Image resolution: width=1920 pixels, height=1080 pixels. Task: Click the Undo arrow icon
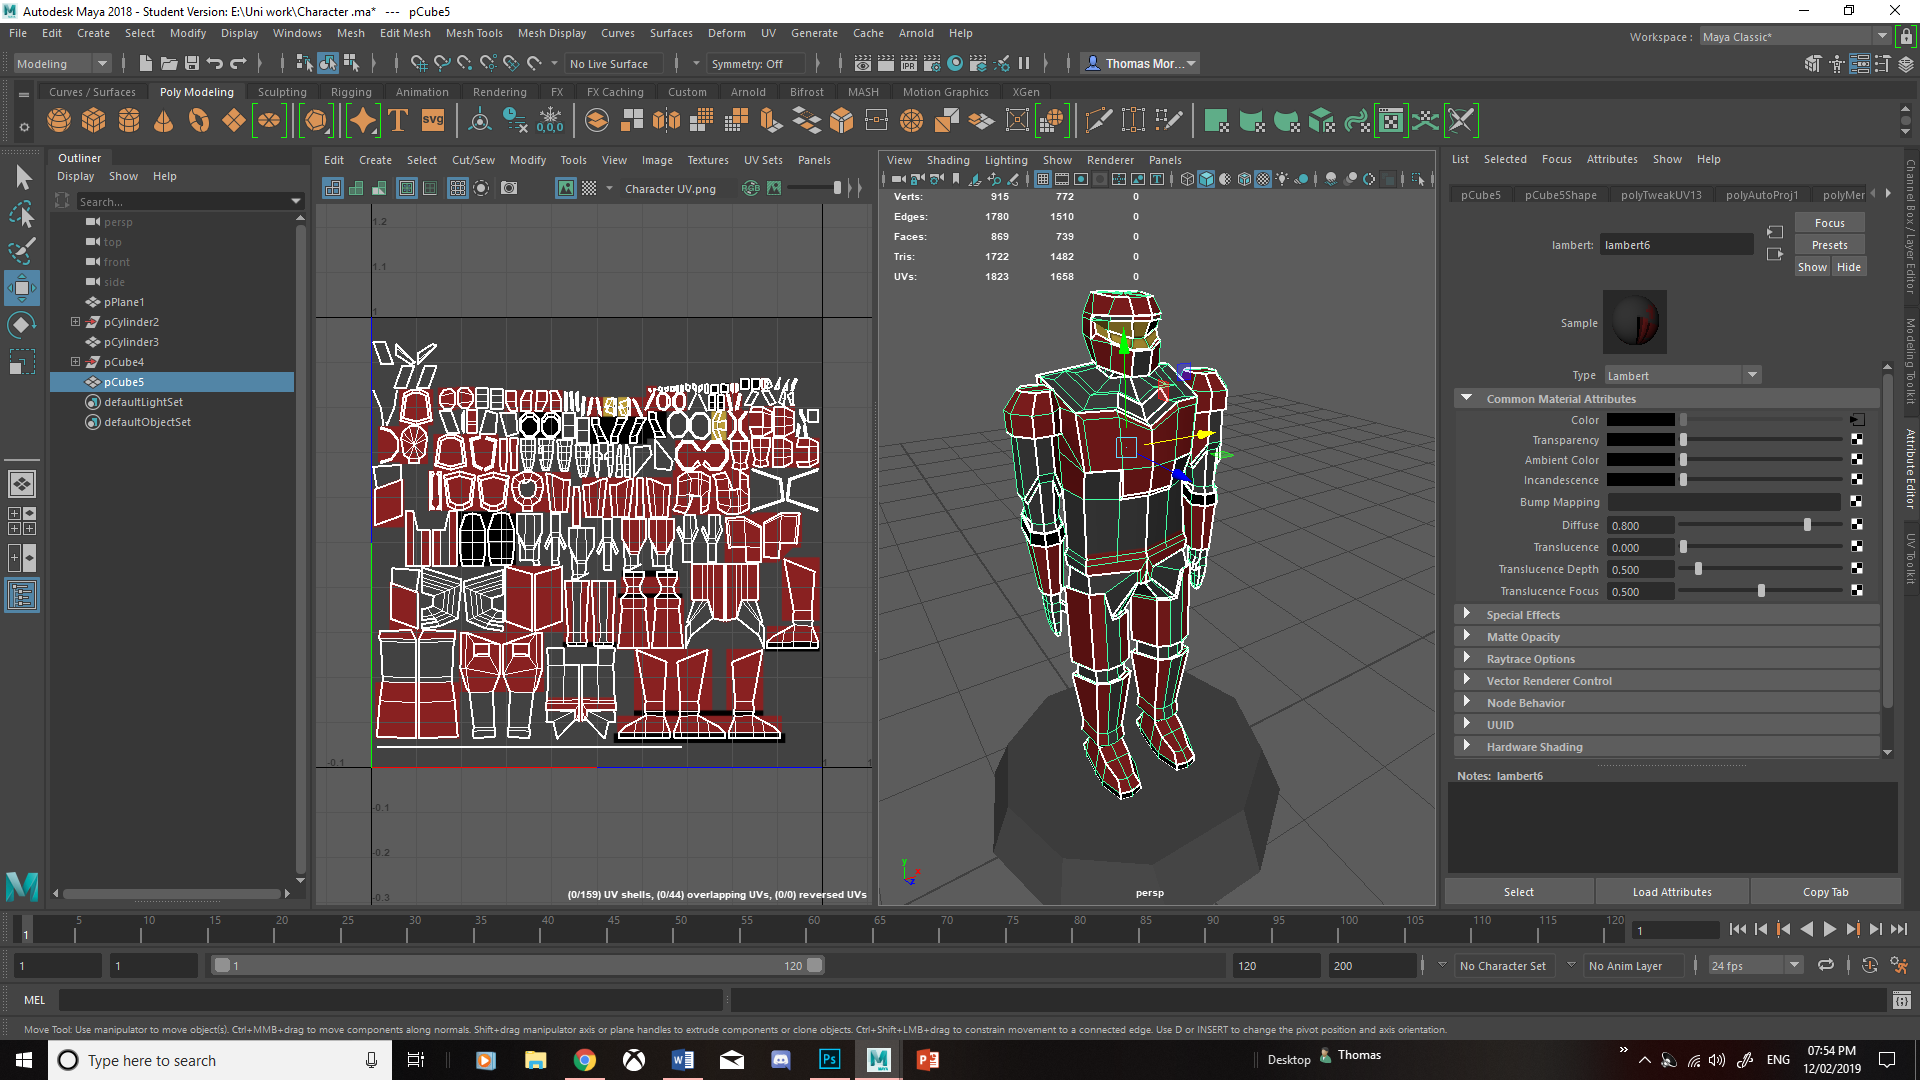pos(215,63)
